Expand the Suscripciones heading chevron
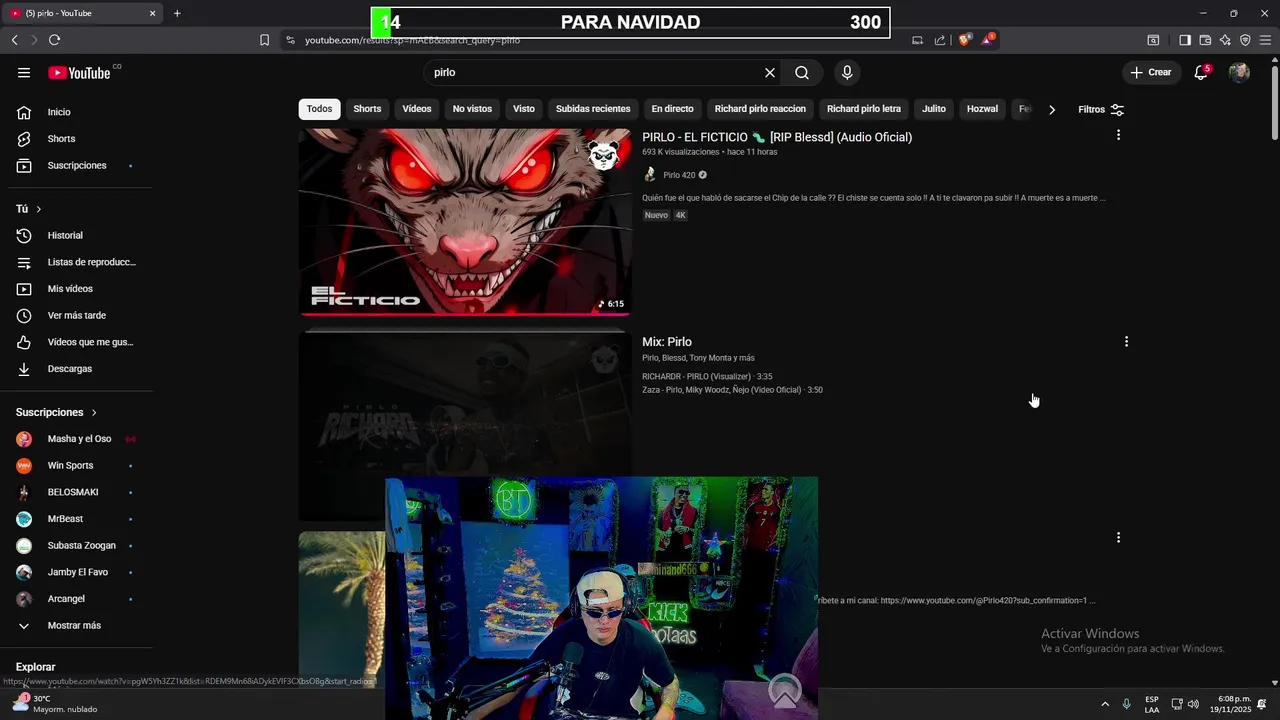This screenshot has width=1280, height=720. 94,412
